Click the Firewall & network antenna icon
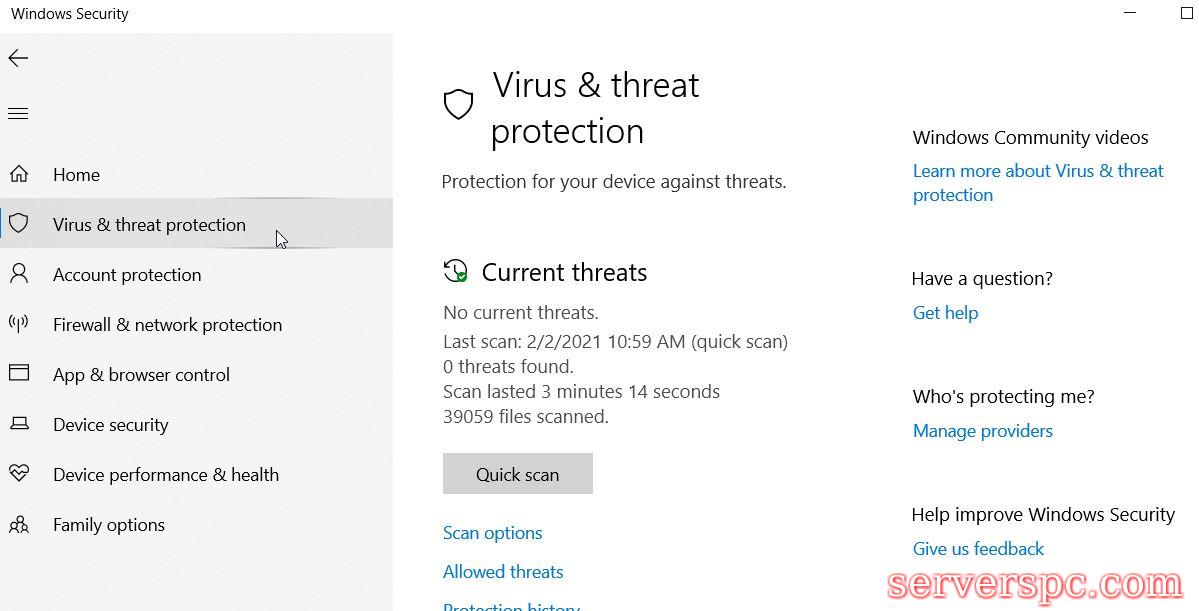The image size is (1199, 611). click(18, 324)
